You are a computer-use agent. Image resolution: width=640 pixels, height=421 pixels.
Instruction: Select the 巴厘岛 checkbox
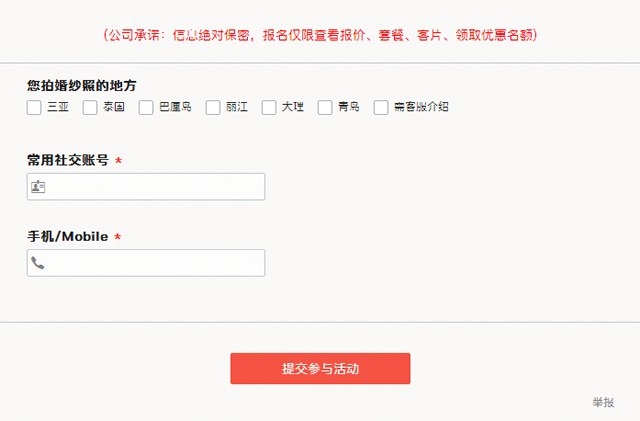(x=146, y=107)
